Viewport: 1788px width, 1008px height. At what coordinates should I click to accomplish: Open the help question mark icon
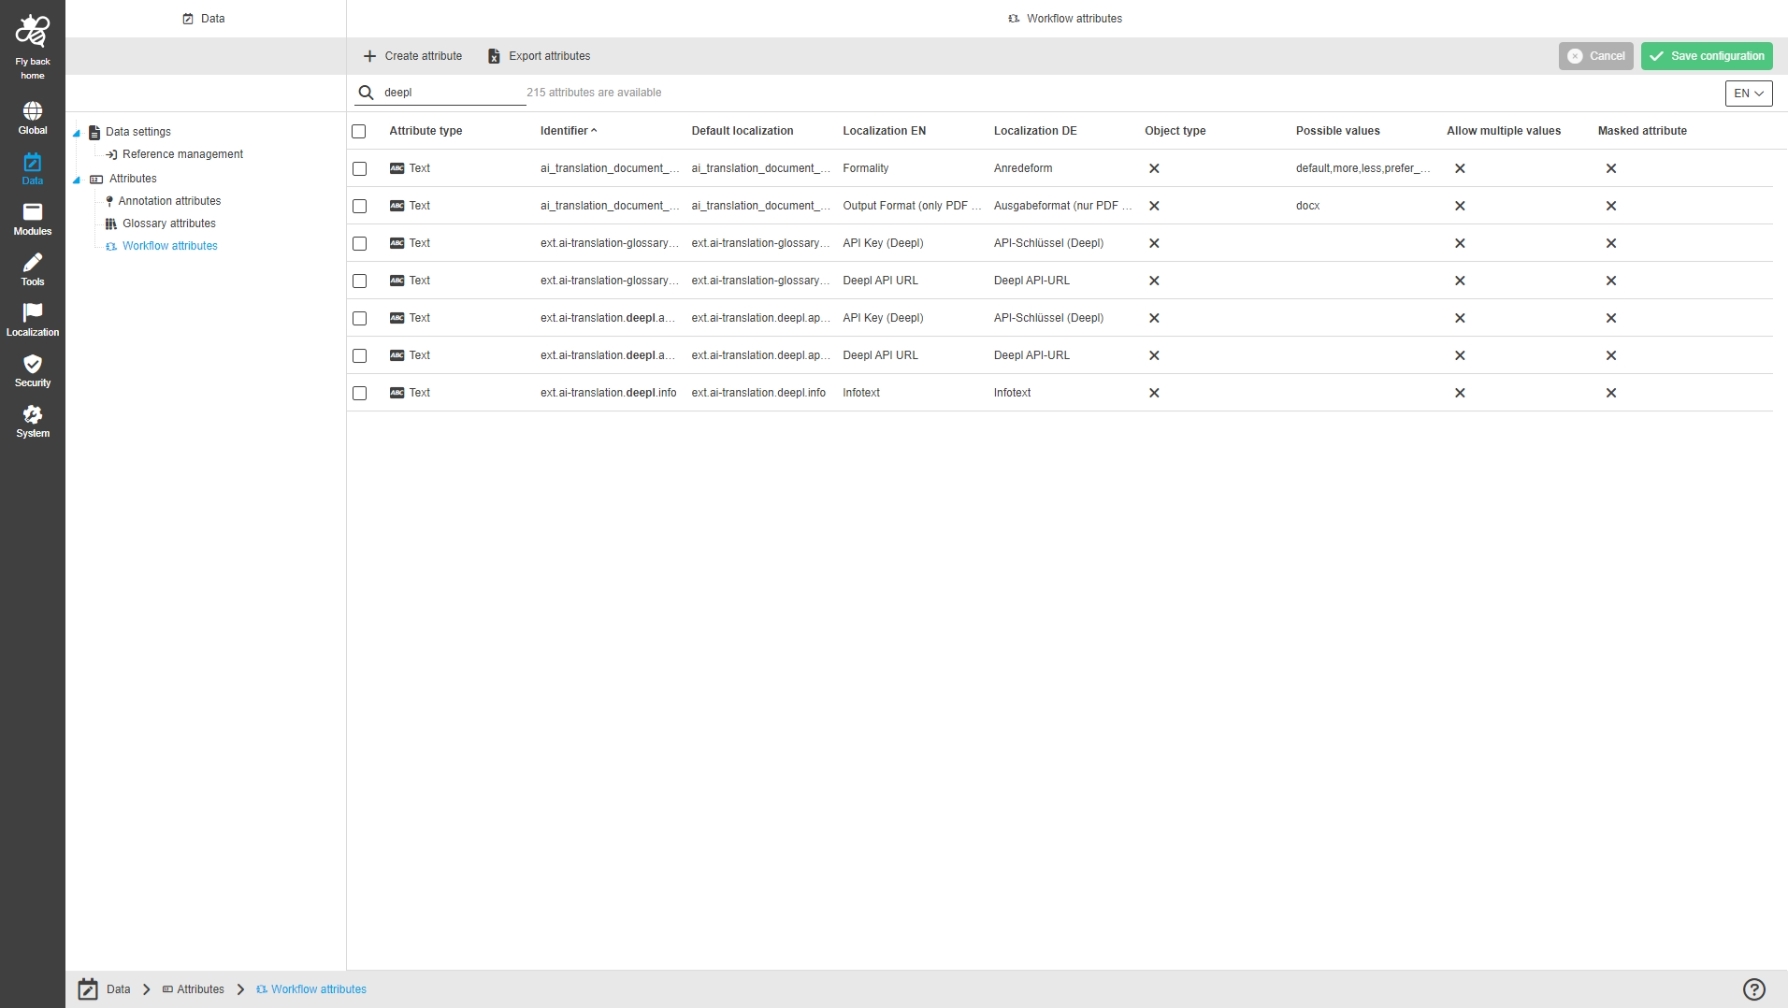[1754, 989]
